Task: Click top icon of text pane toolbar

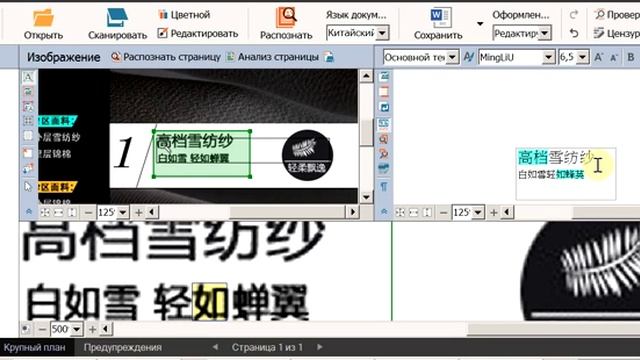Action: [x=384, y=76]
